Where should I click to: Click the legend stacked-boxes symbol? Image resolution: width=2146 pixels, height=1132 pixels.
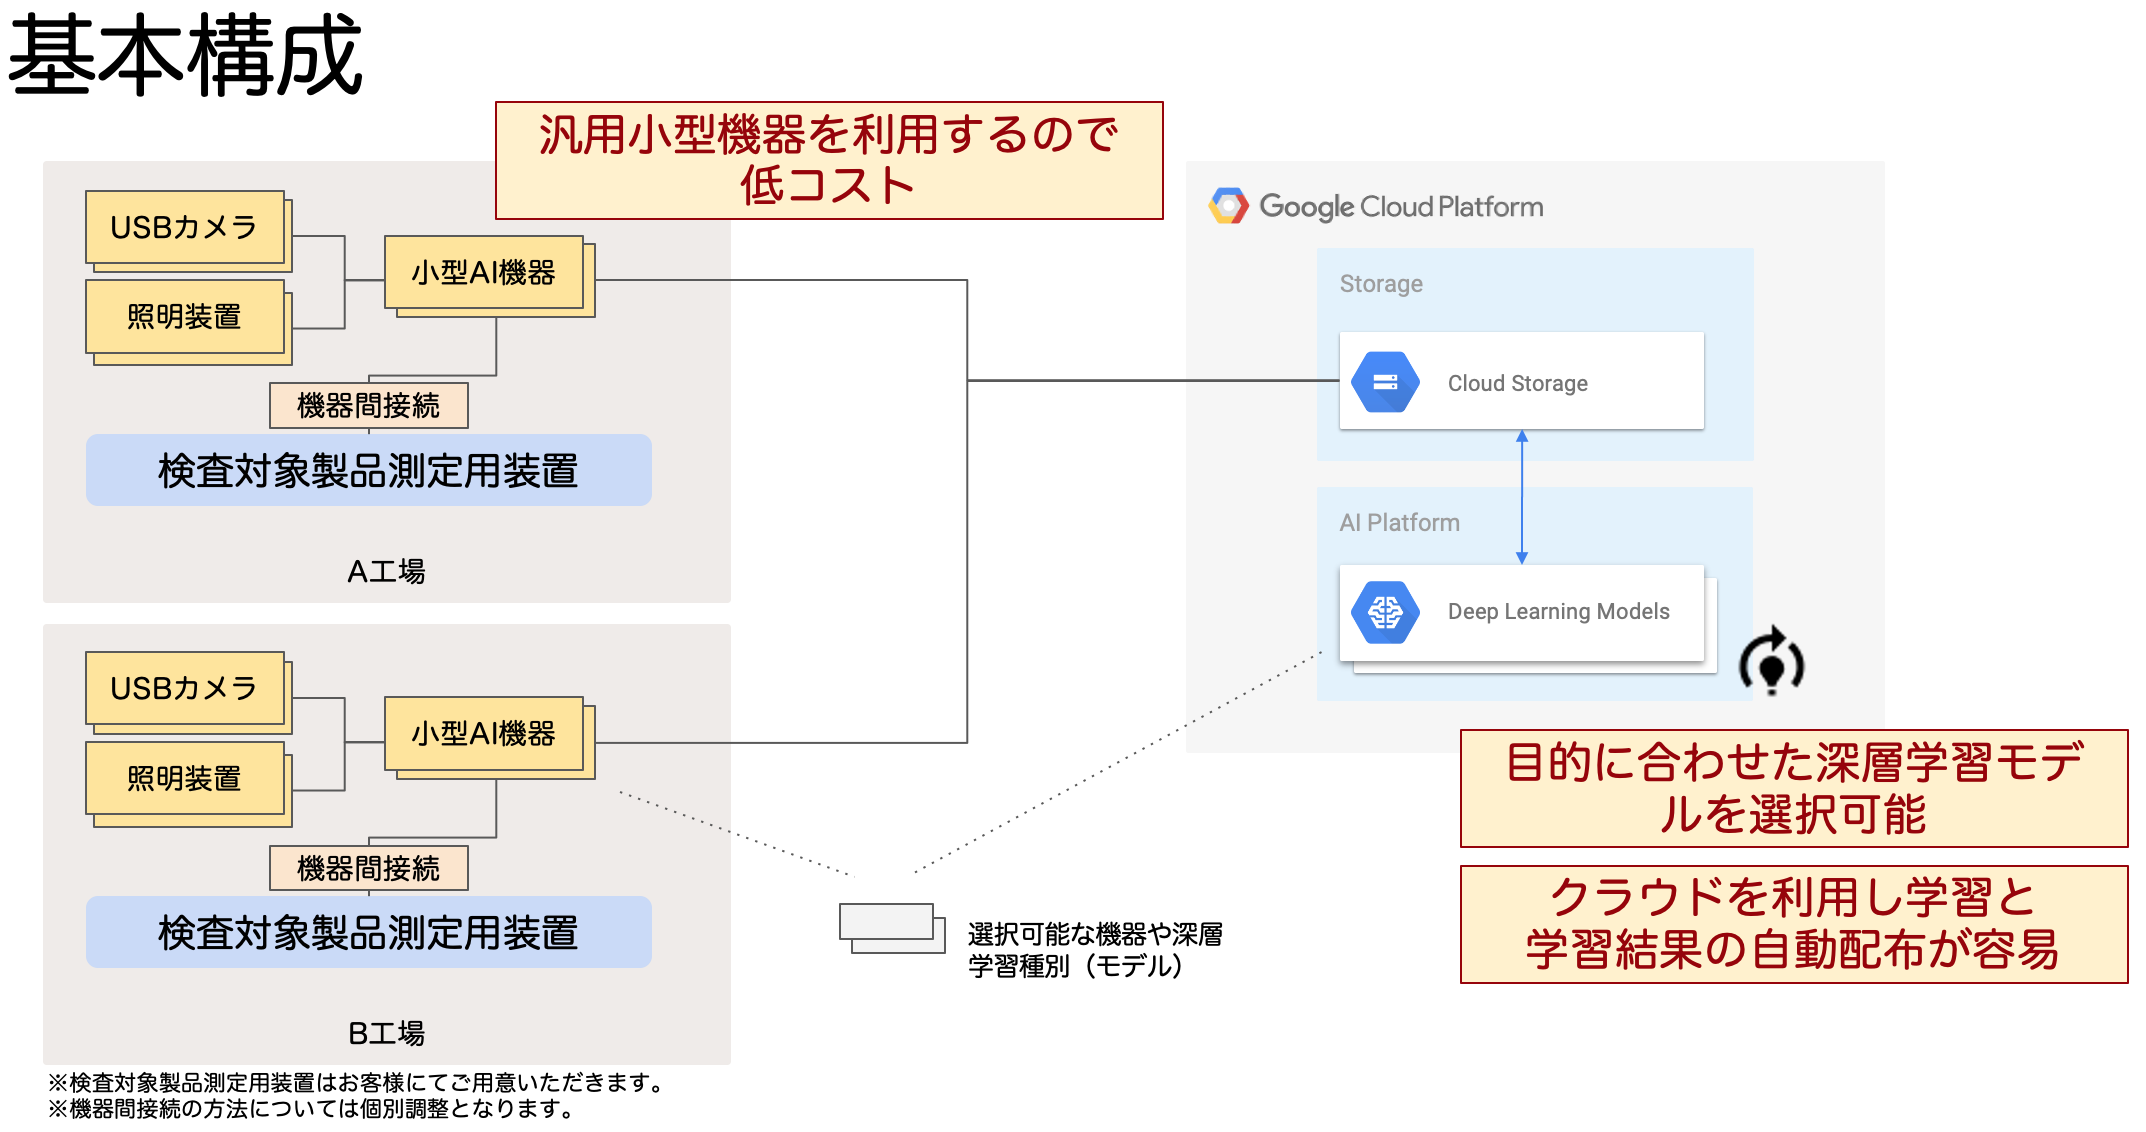click(892, 928)
